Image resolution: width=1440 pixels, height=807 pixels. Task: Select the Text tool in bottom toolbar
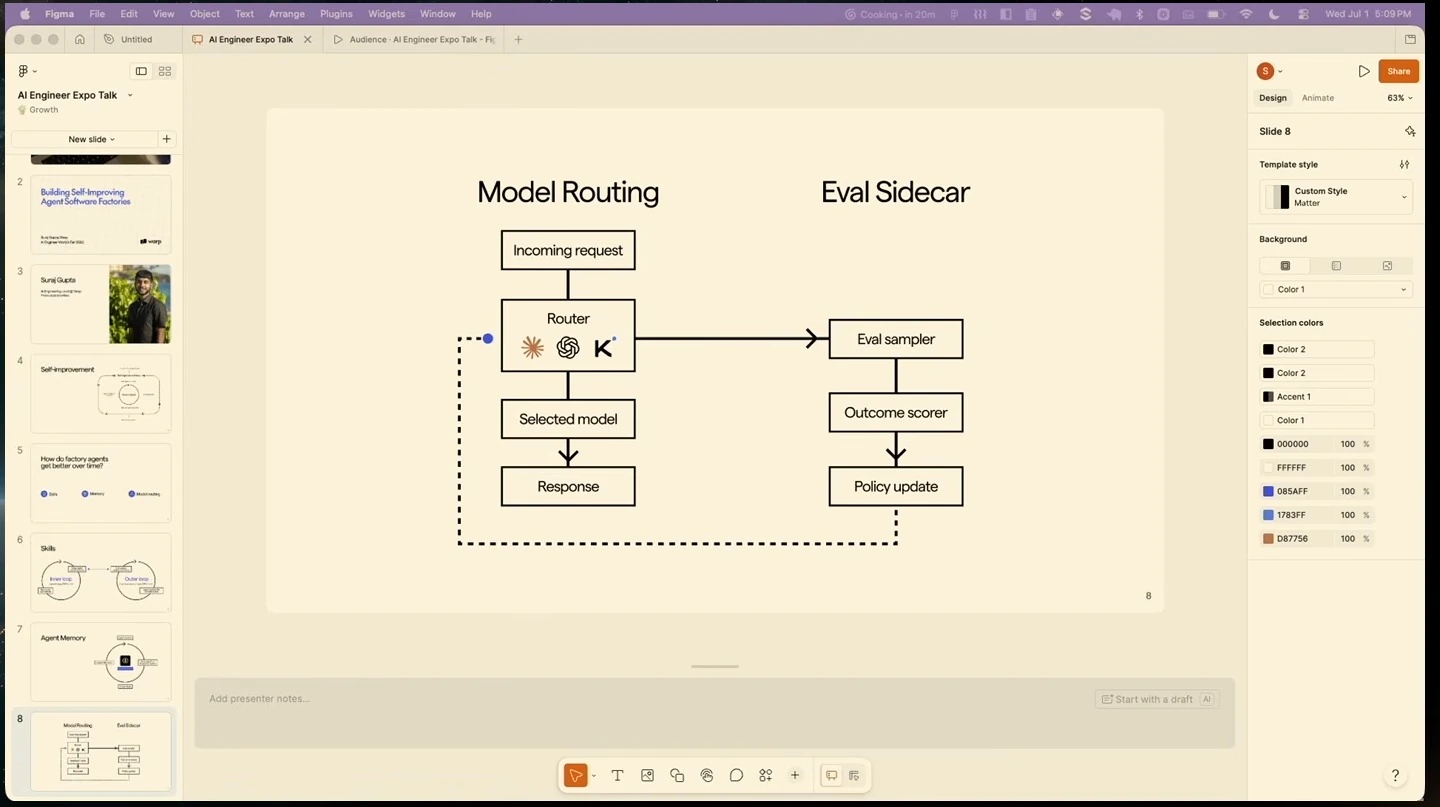(617, 775)
